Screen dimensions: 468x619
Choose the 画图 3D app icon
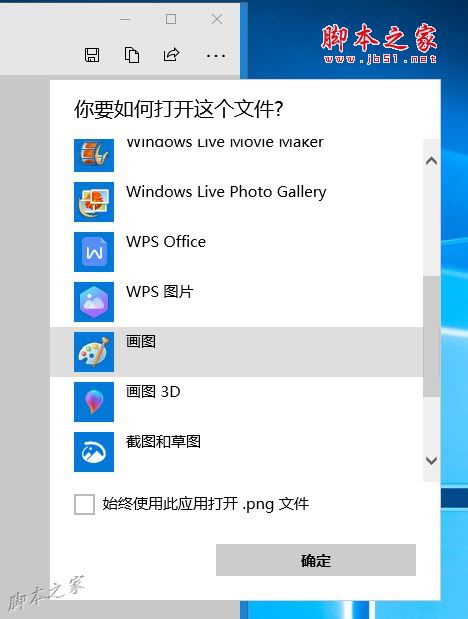click(x=94, y=402)
